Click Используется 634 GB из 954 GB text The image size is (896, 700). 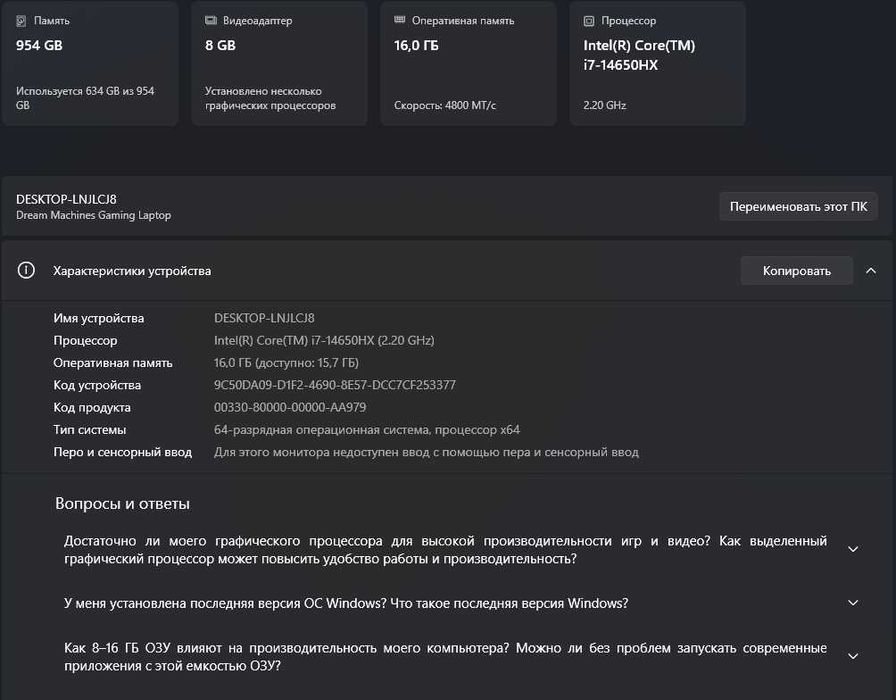[85, 98]
